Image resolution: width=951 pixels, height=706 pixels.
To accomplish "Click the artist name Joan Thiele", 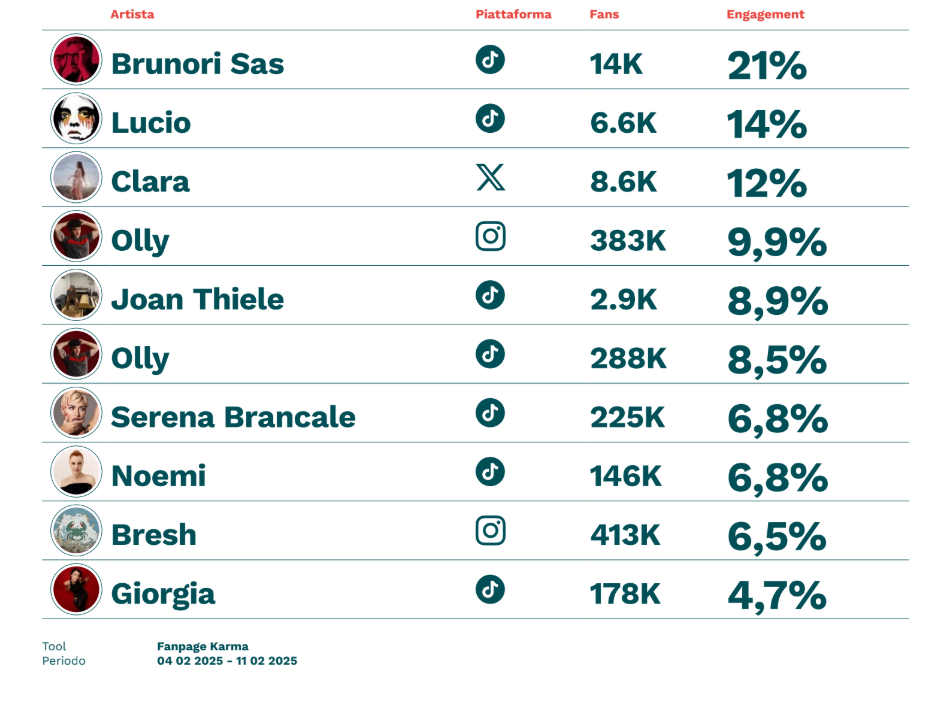I will [197, 299].
